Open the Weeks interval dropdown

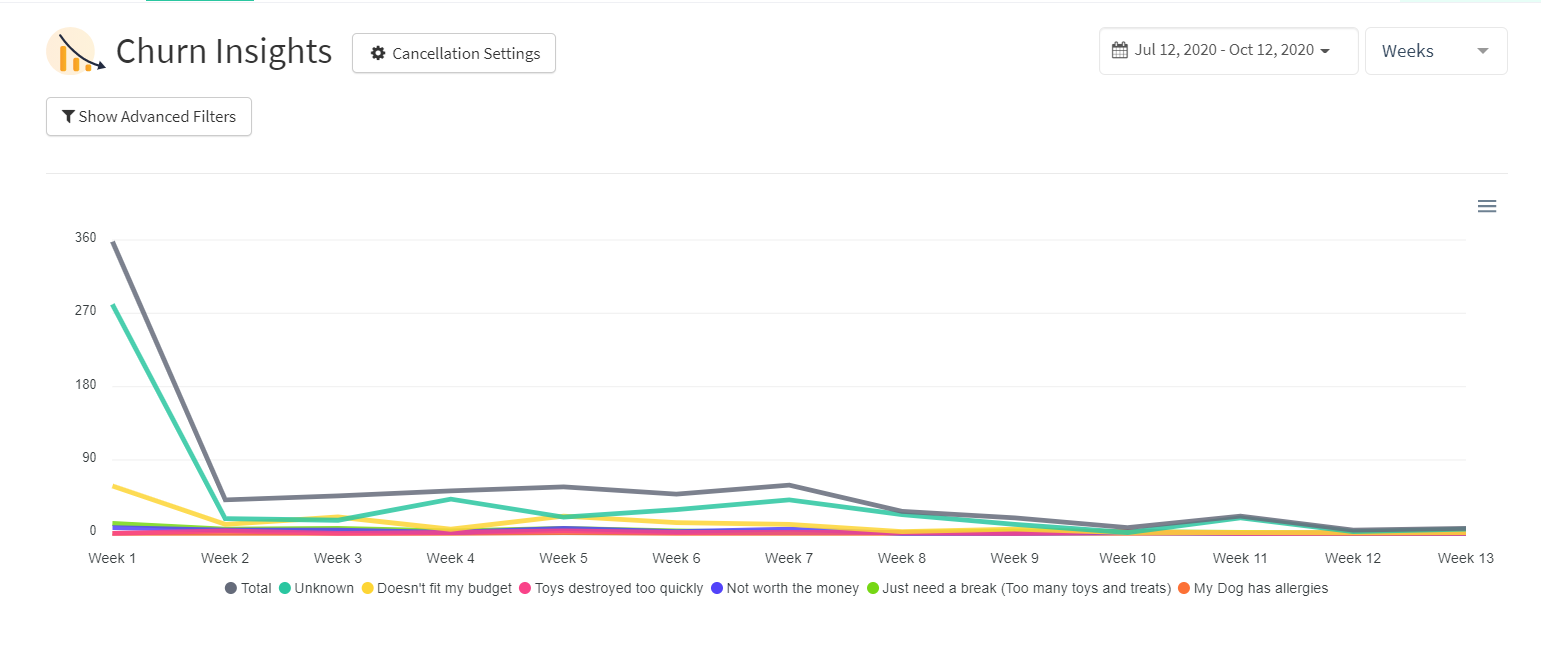click(x=1436, y=51)
